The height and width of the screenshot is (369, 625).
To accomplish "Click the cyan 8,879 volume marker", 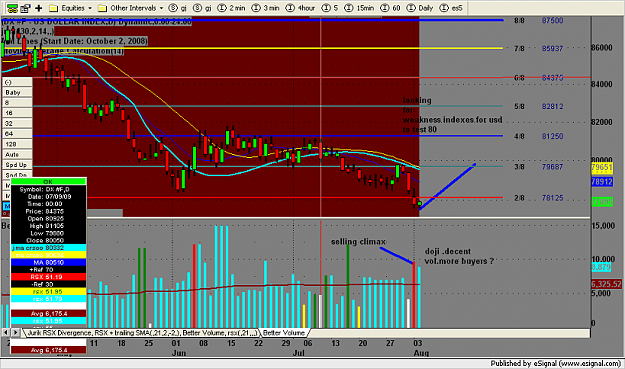I will tap(601, 267).
